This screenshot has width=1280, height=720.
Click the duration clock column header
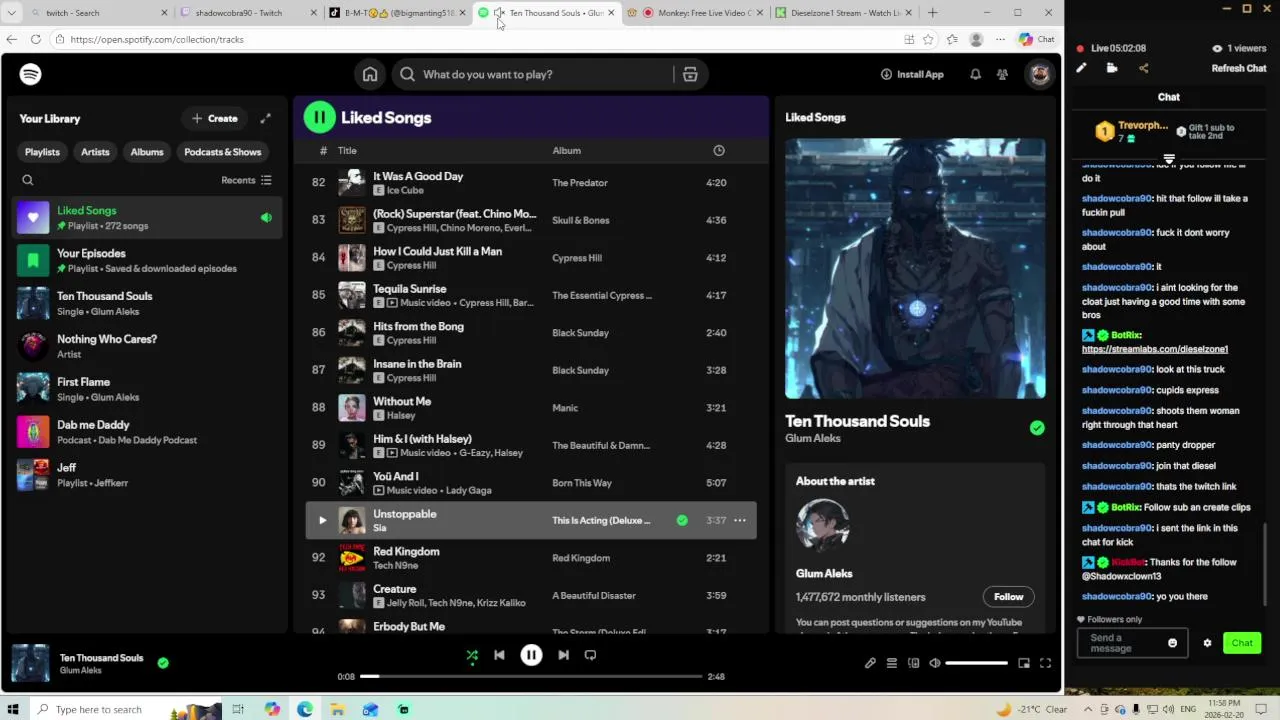(718, 150)
